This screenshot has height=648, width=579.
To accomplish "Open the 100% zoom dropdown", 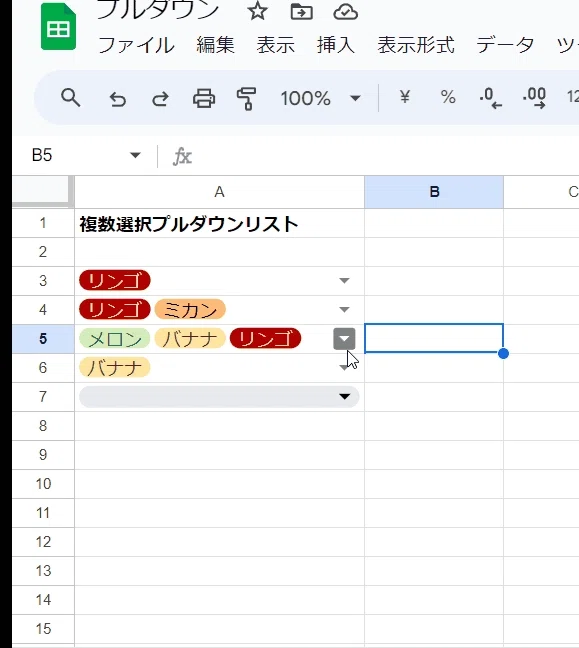I will pyautogui.click(x=320, y=98).
